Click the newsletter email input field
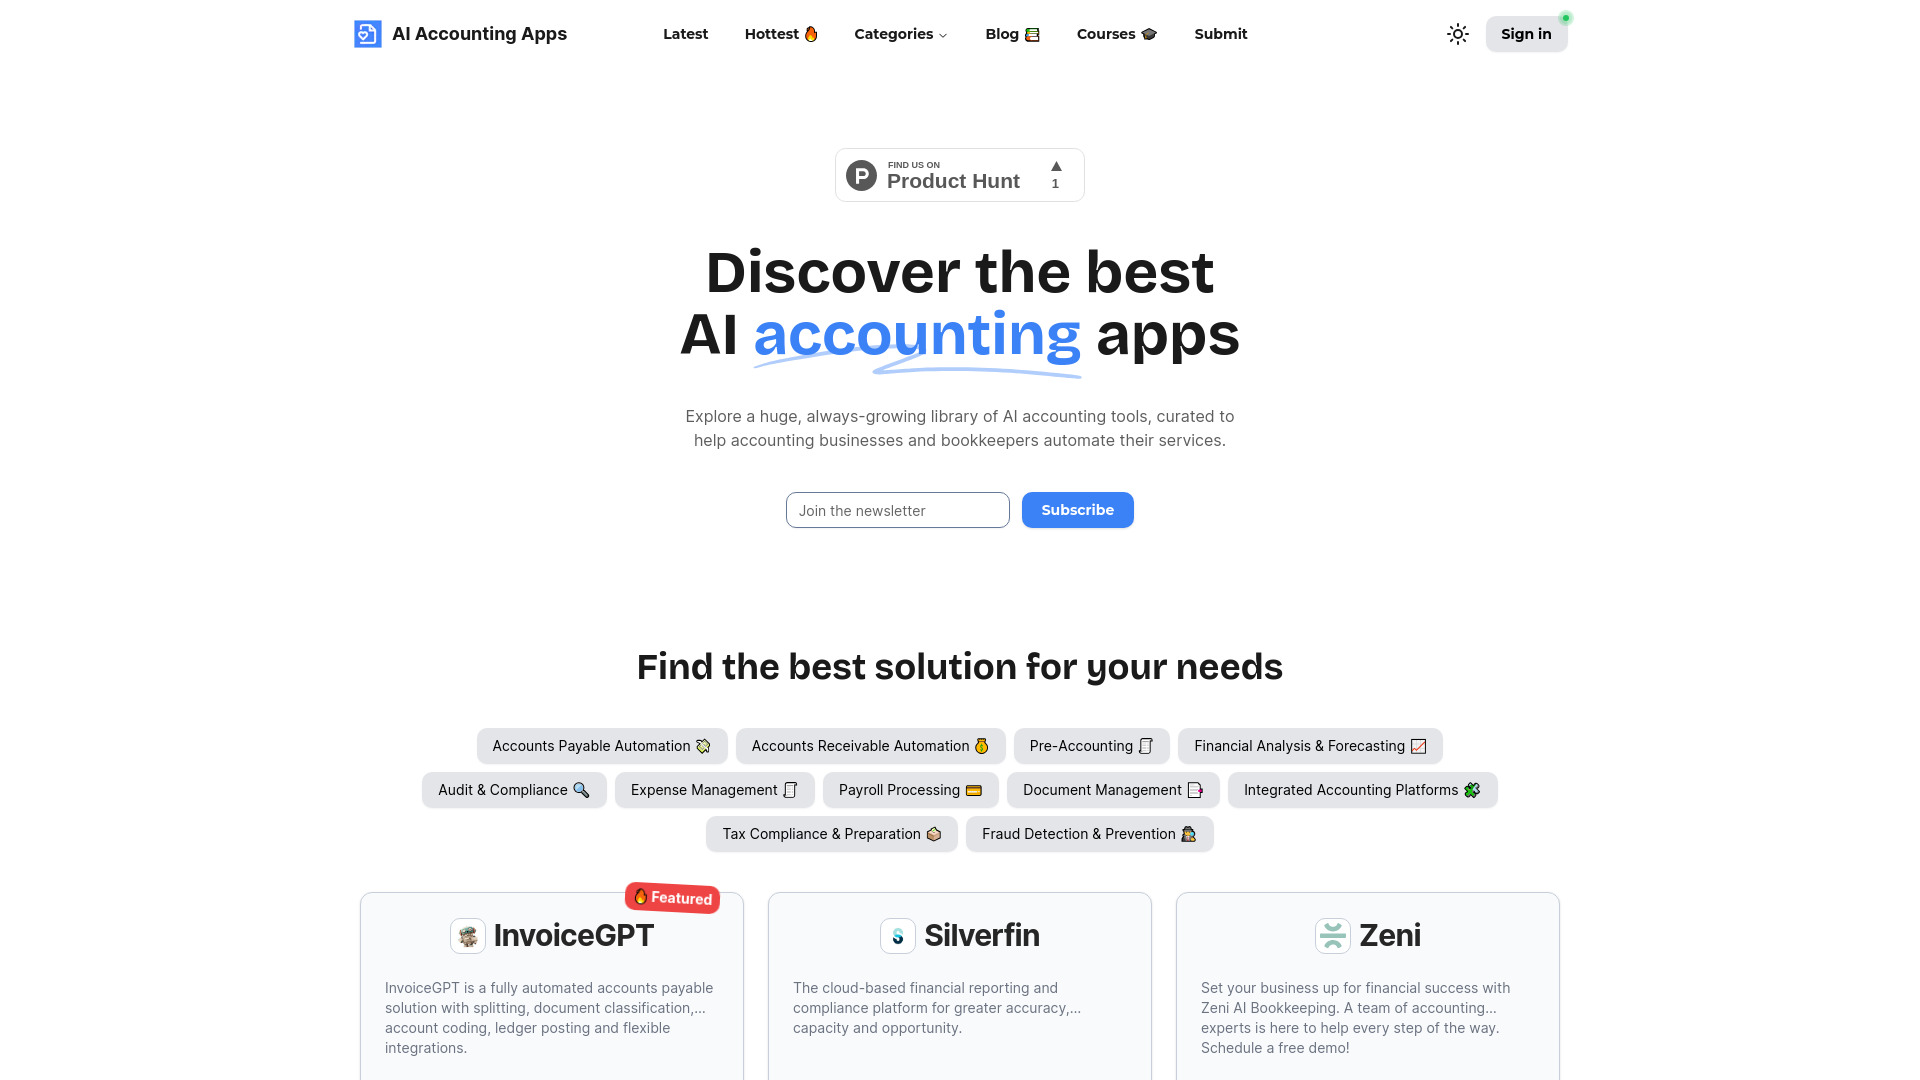This screenshot has height=1080, width=1920. 897,510
